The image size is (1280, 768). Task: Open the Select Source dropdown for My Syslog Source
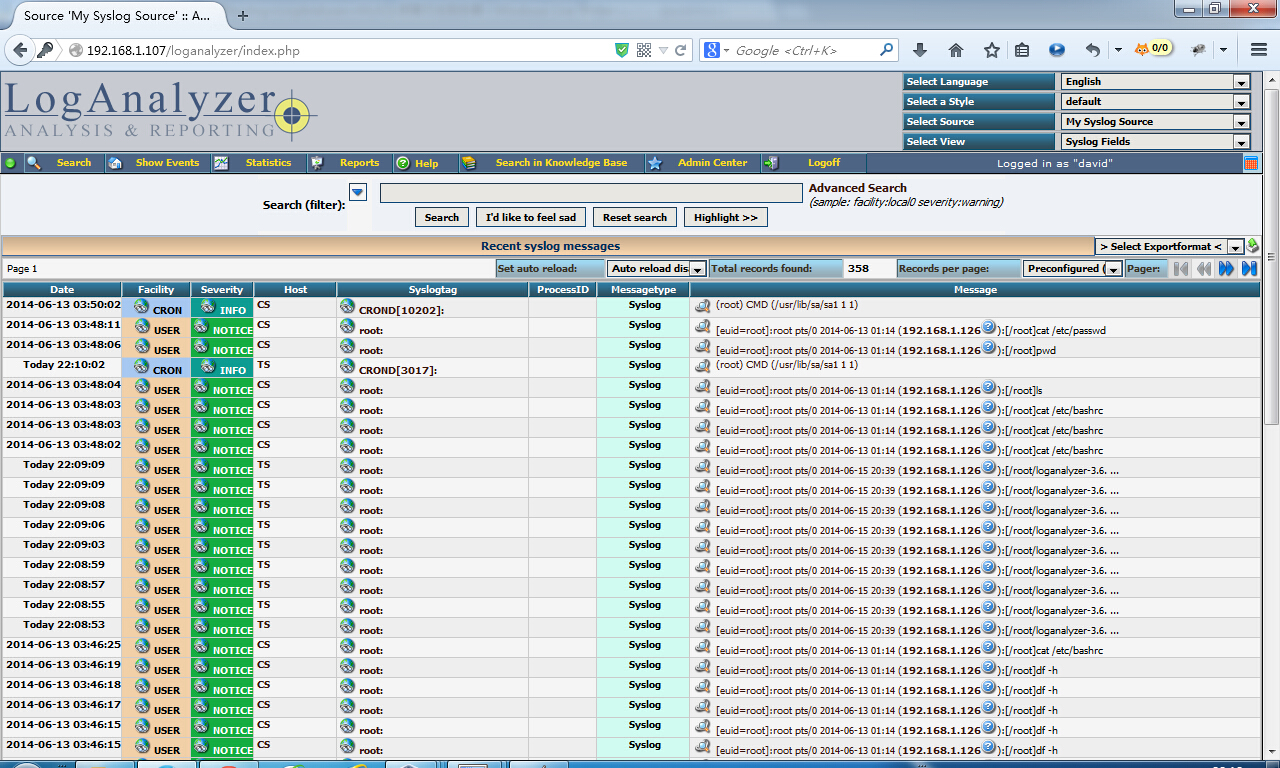pyautogui.click(x=1240, y=121)
